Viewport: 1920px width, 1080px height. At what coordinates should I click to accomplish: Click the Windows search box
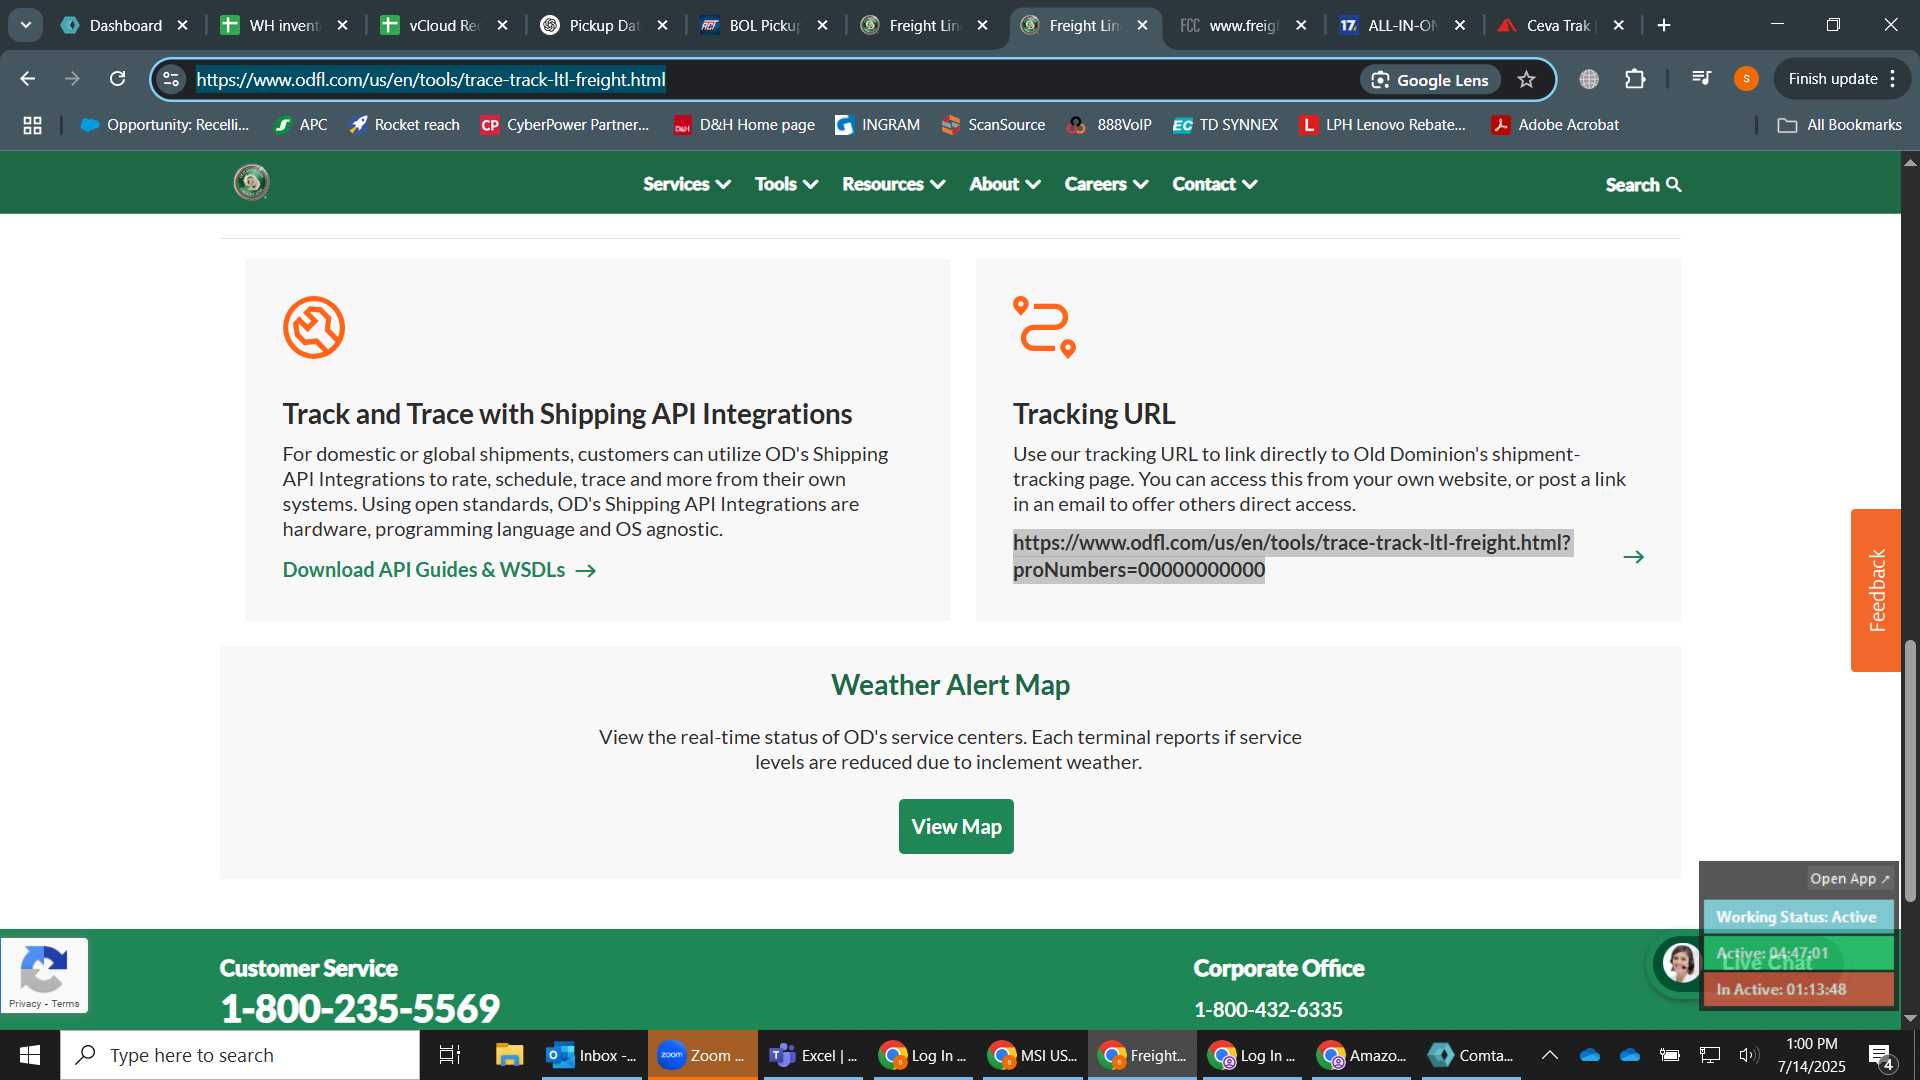click(x=240, y=1055)
